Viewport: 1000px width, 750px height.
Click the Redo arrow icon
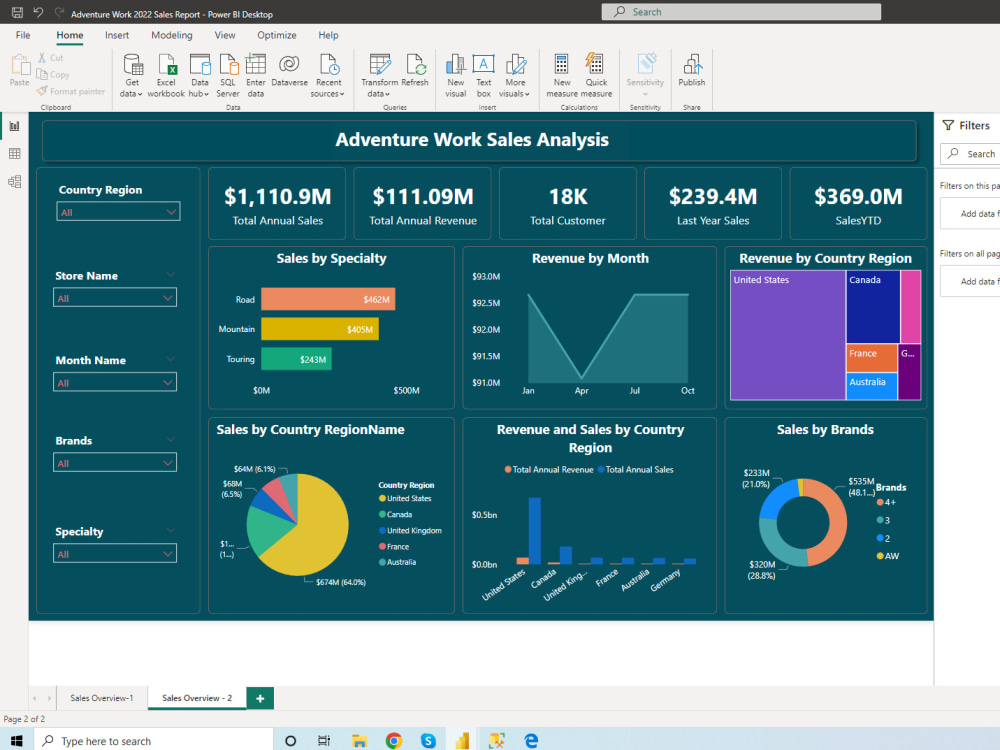[59, 12]
